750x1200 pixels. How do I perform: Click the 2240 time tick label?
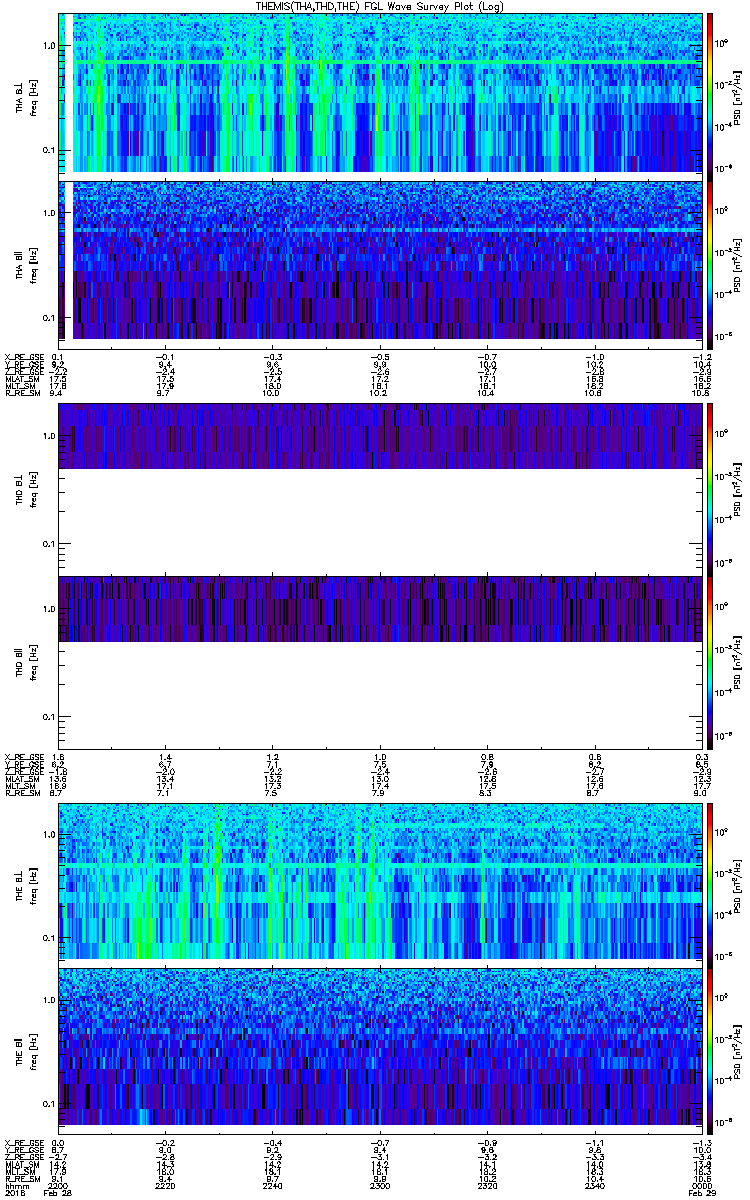[x=272, y=1186]
